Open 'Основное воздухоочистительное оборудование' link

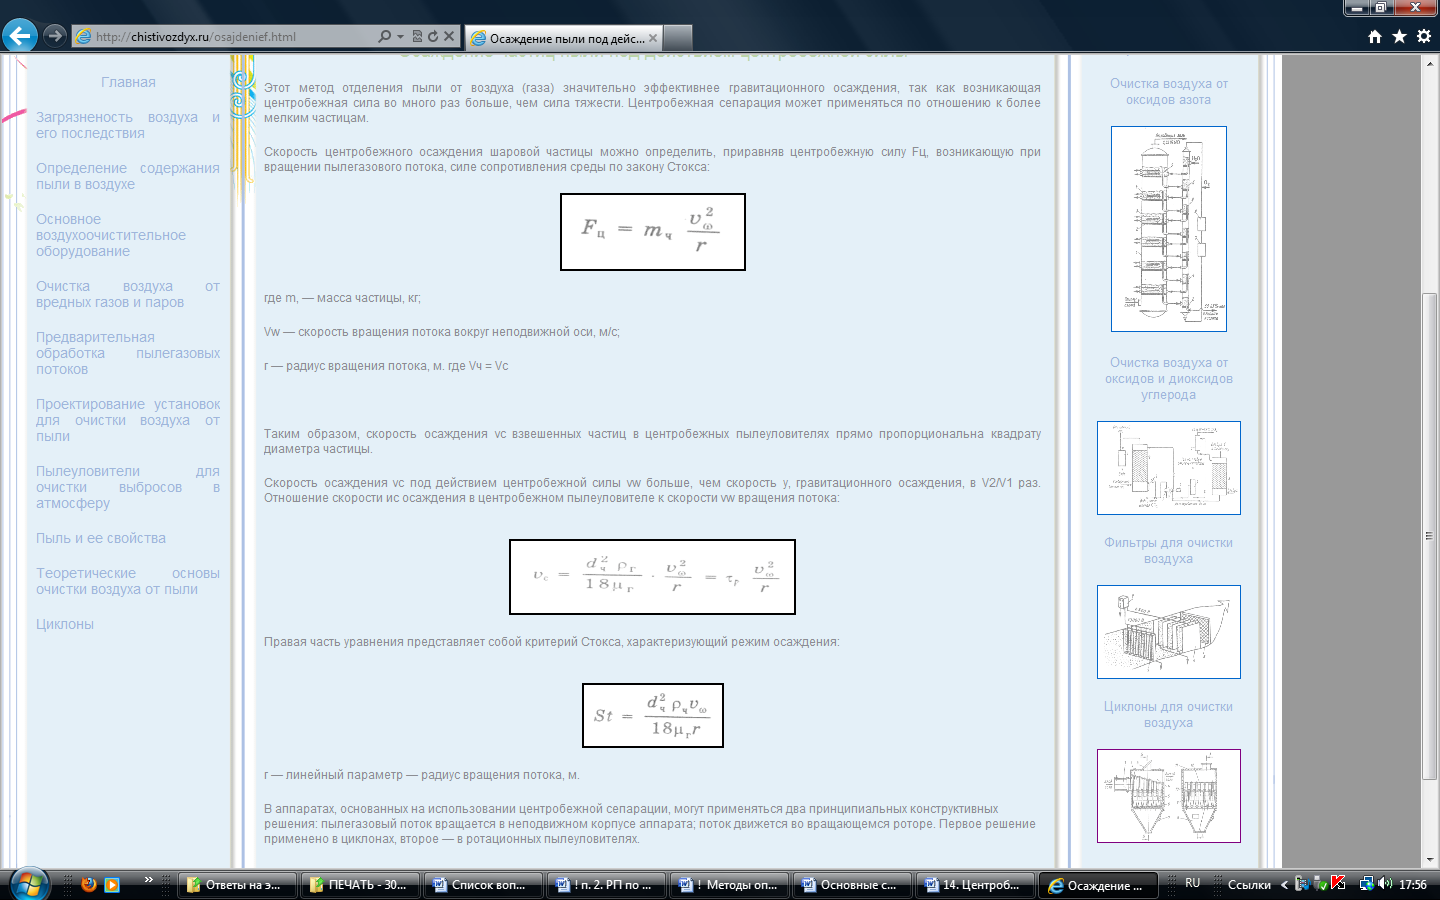tap(111, 235)
